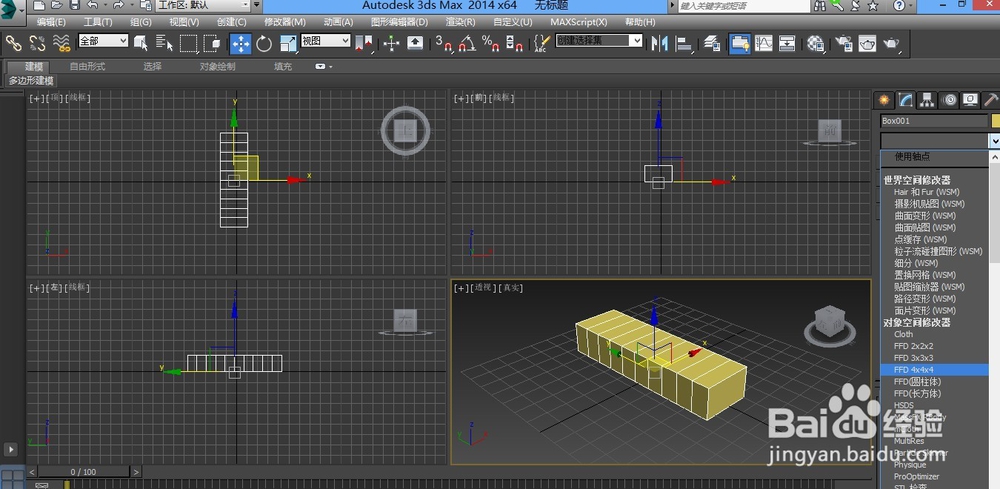This screenshot has width=1000, height=489.
Task: Switch to the Modify command panel tab
Action: click(906, 100)
